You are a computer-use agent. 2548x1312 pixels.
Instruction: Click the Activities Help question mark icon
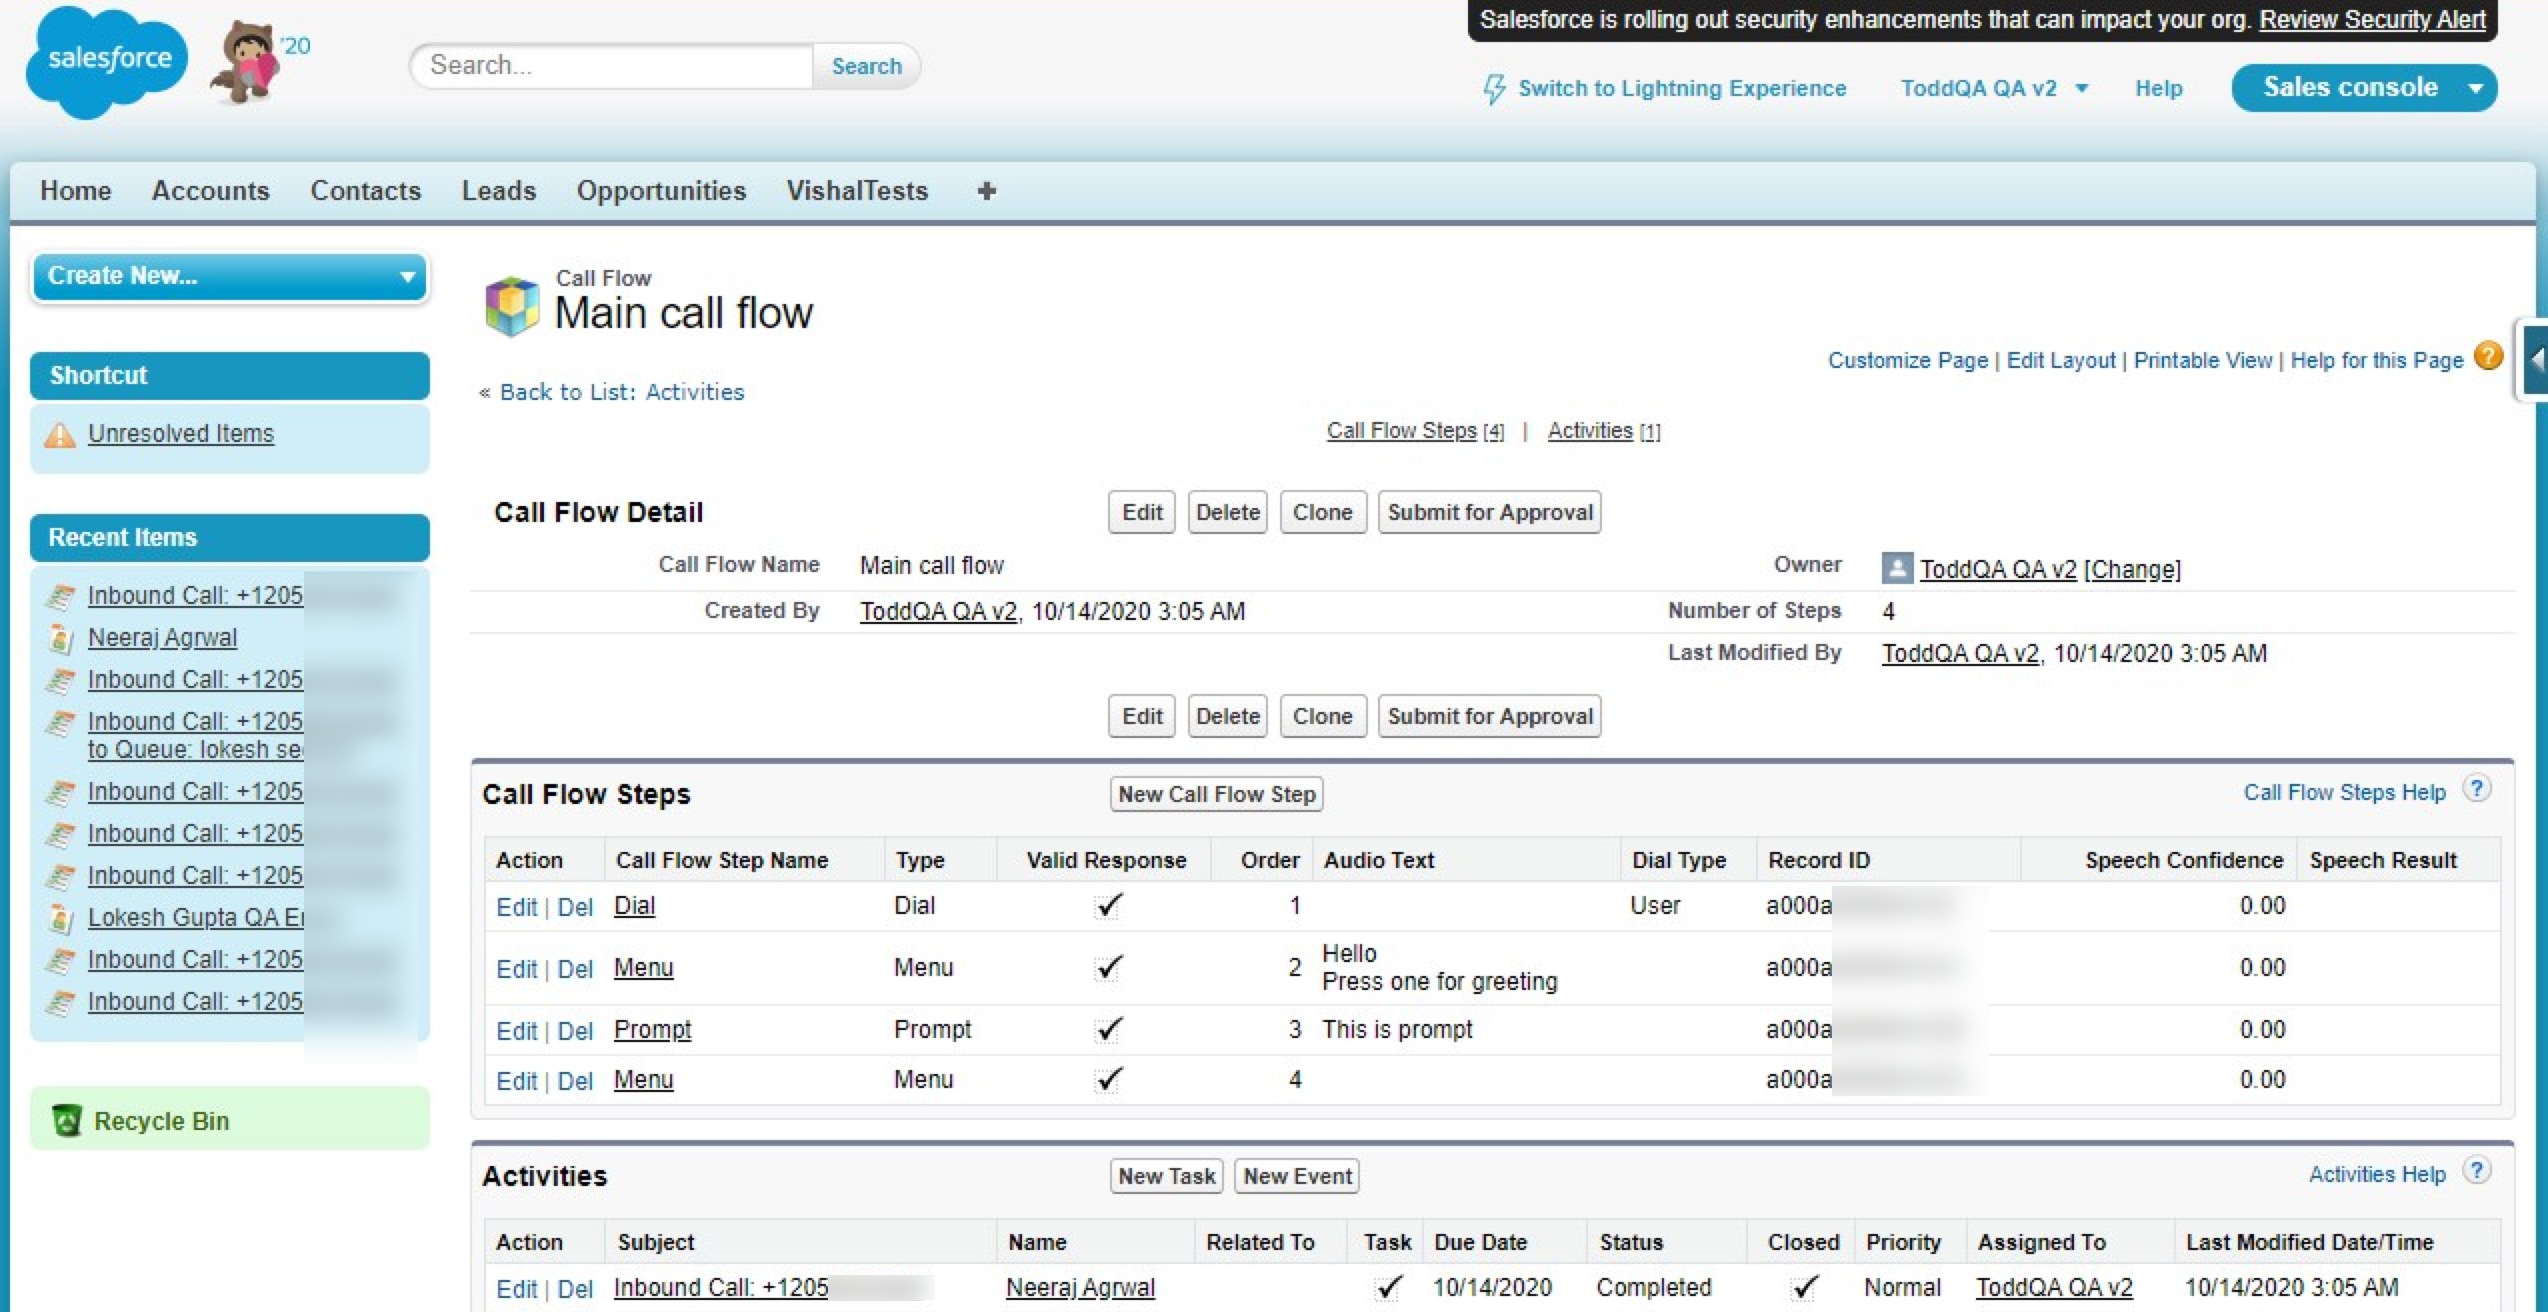2476,1171
